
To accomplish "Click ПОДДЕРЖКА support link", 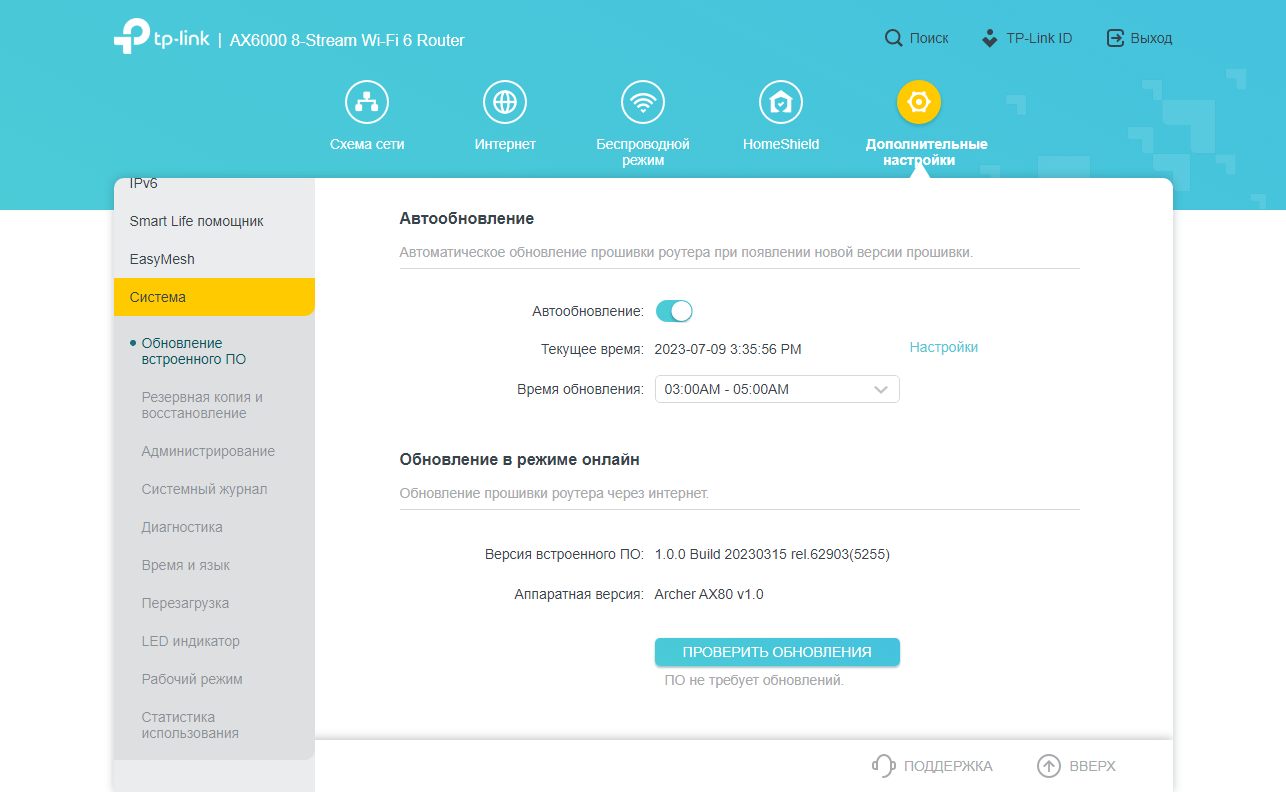I will click(x=948, y=766).
